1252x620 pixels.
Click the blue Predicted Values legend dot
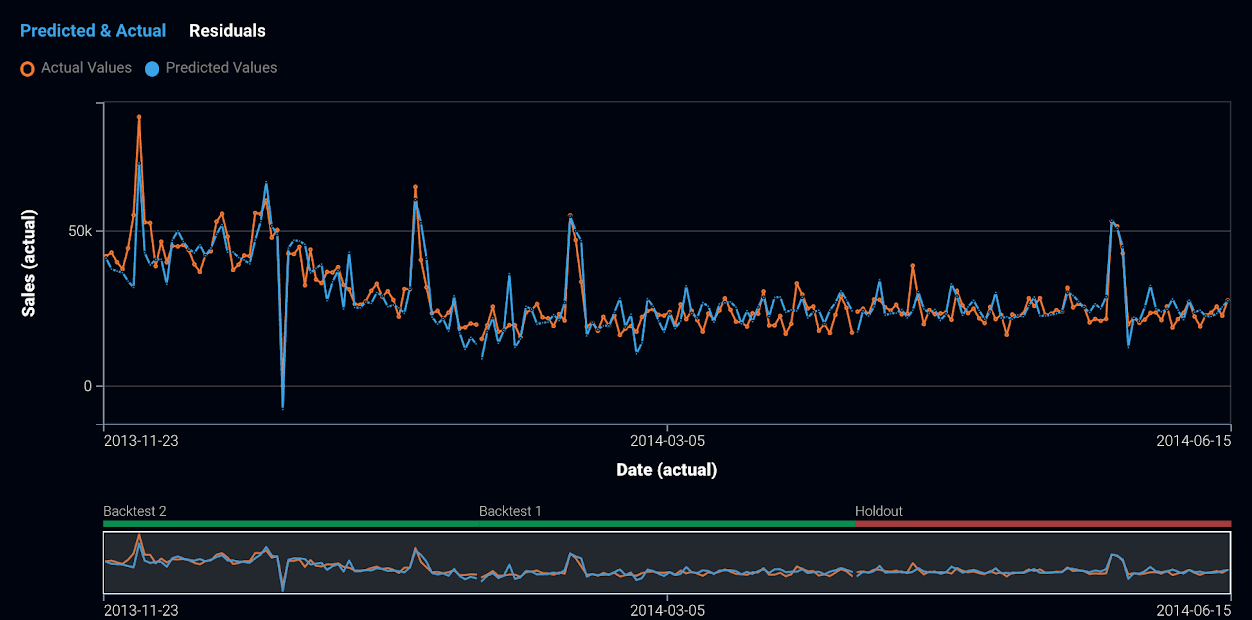153,69
